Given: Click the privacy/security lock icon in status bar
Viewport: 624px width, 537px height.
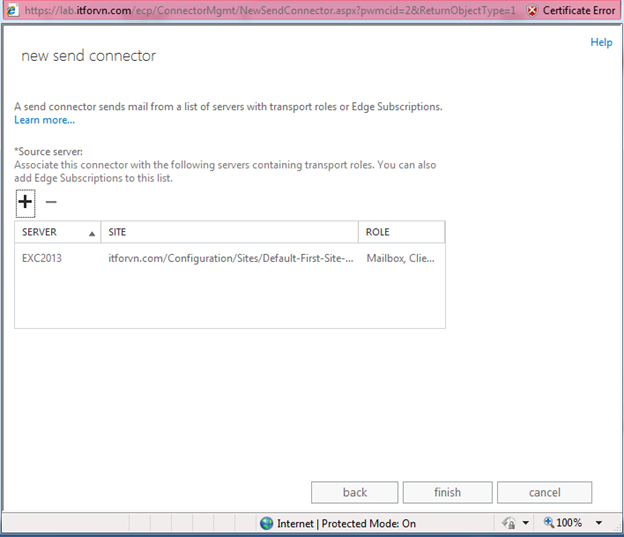Looking at the screenshot, I should pos(508,523).
